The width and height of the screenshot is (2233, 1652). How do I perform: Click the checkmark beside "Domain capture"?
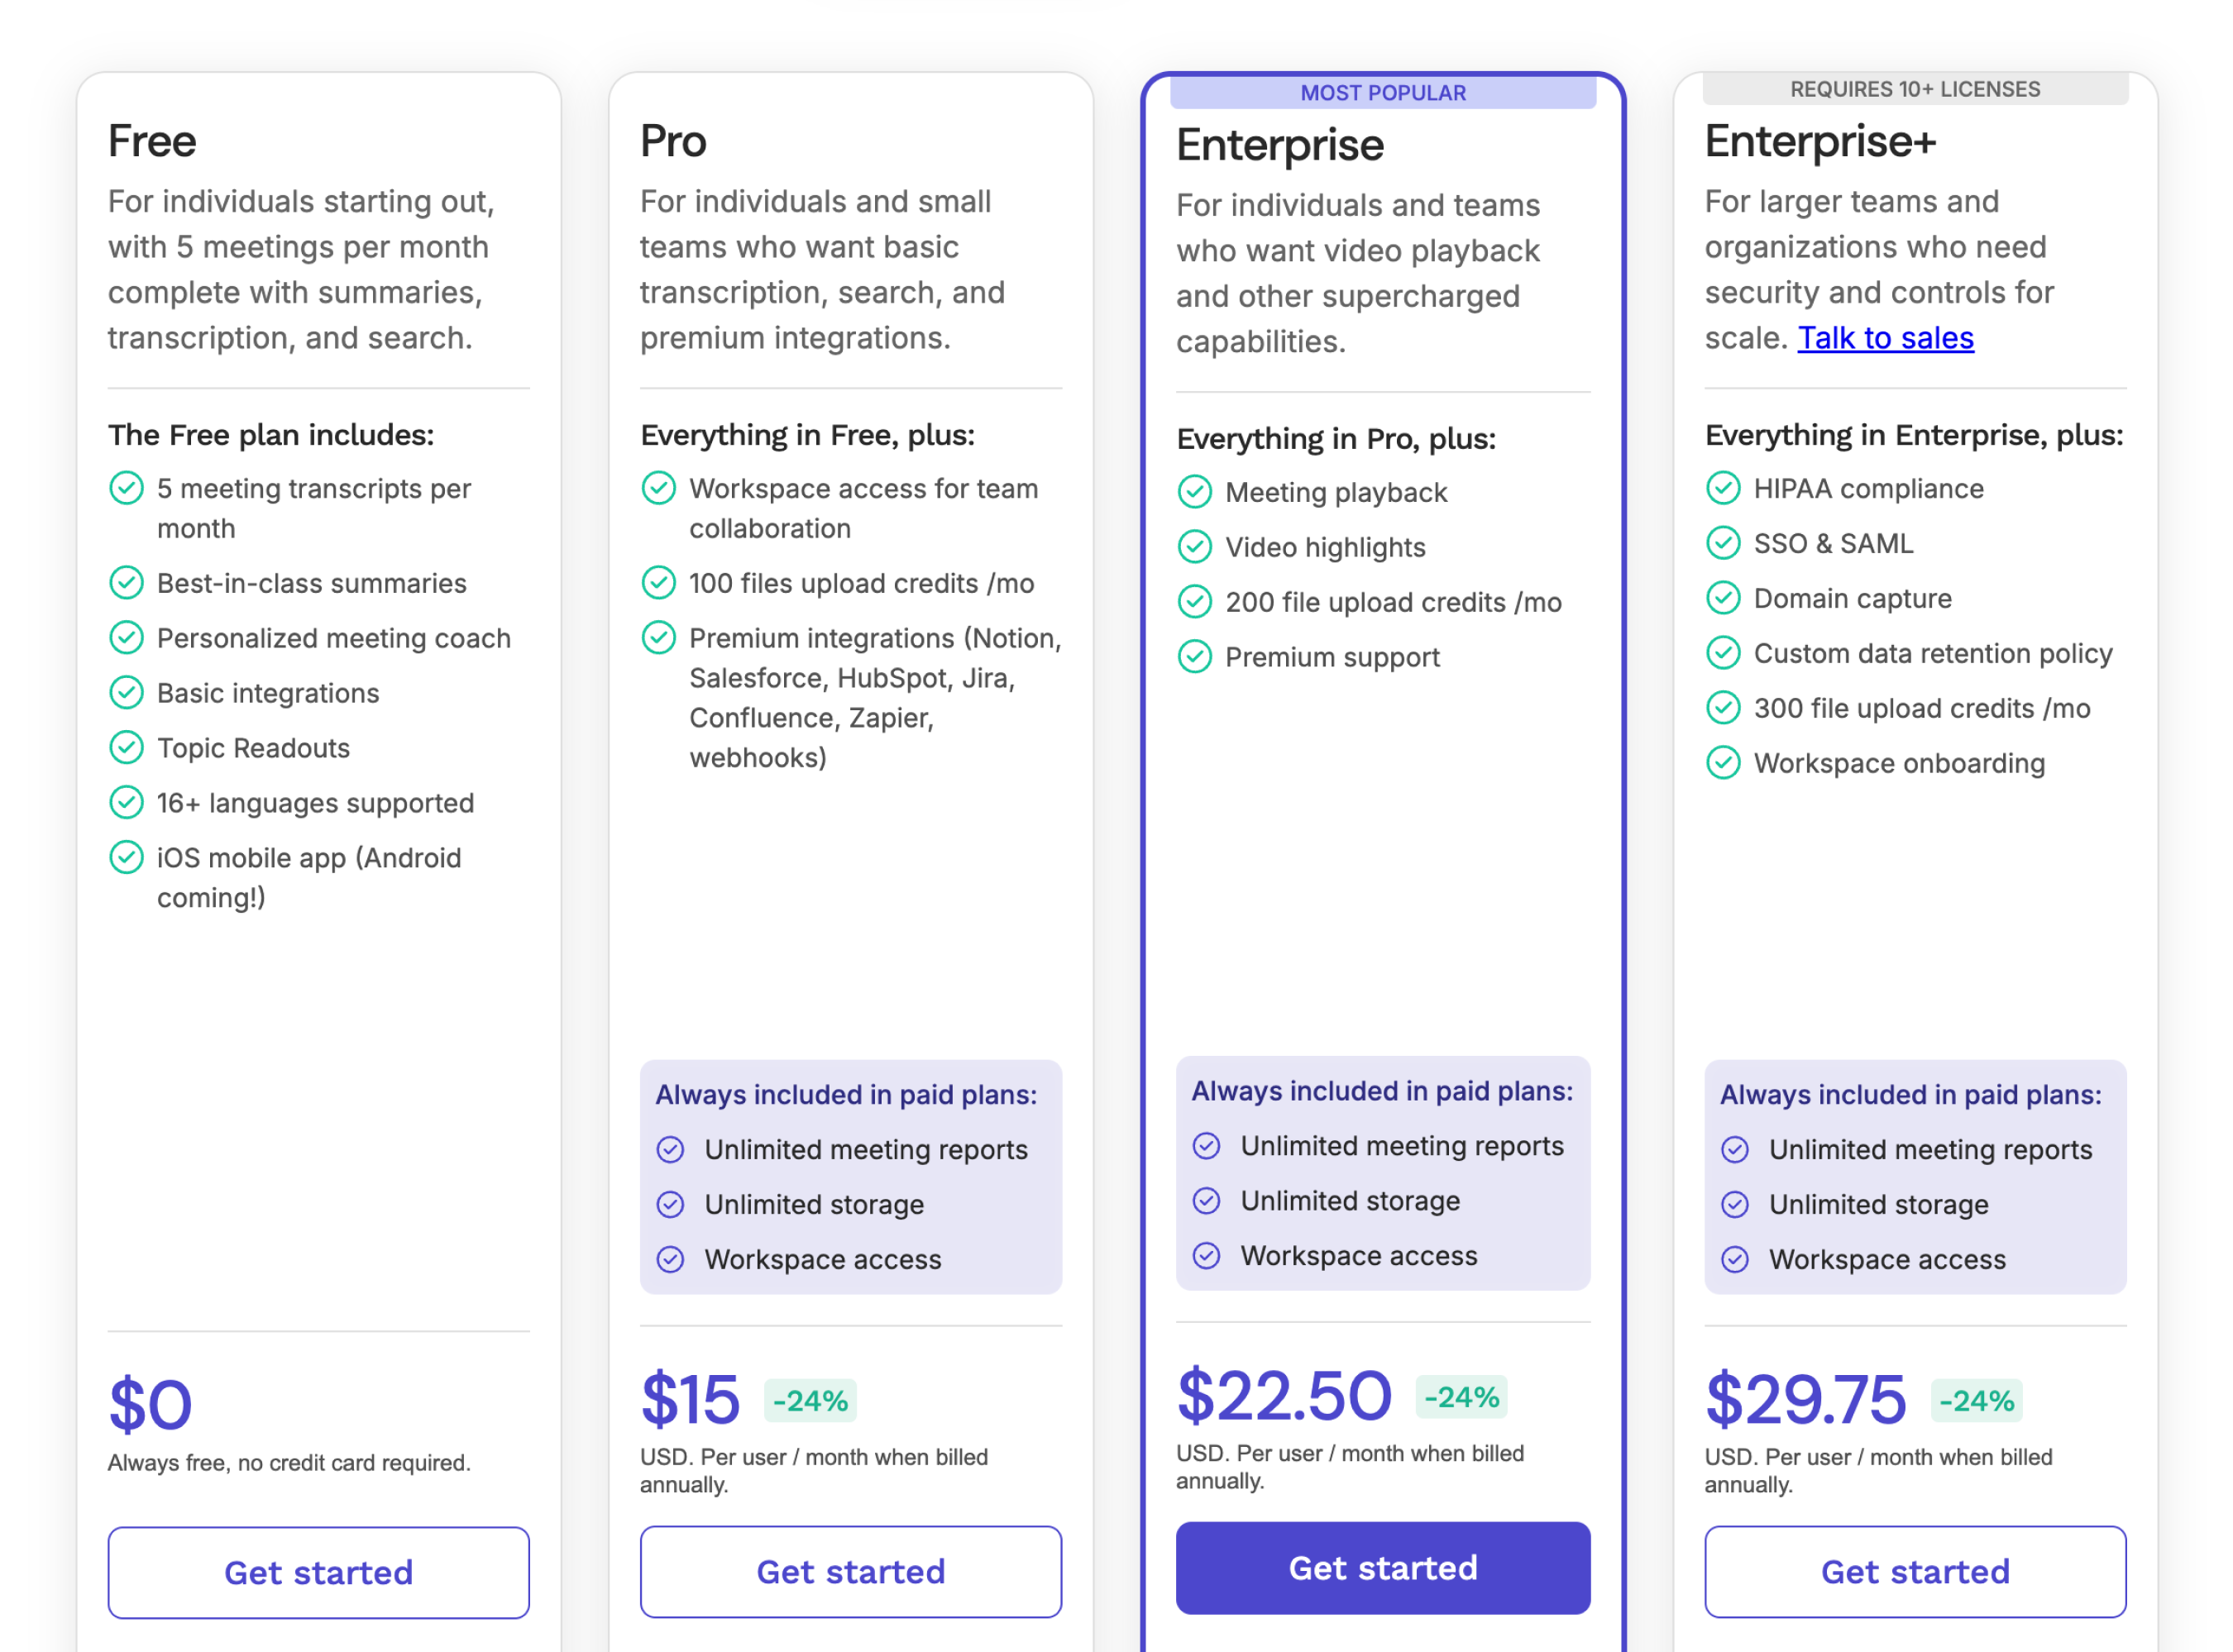(x=1723, y=598)
